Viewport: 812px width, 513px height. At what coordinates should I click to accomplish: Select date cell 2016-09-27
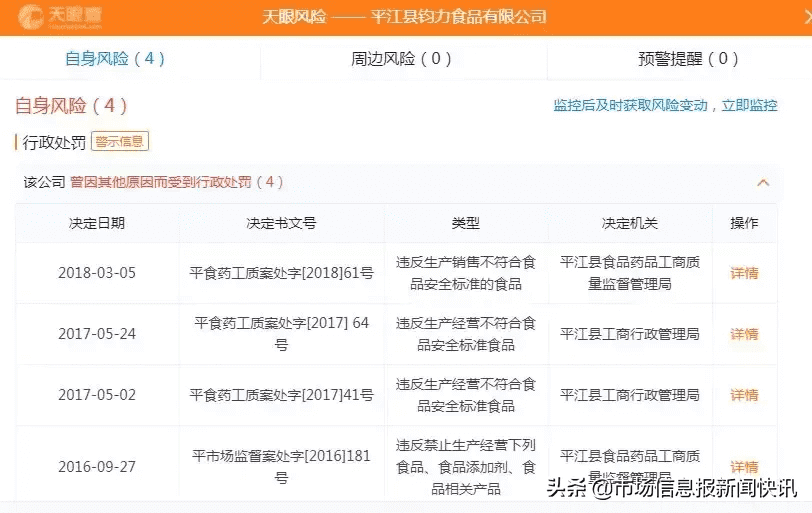(97, 467)
